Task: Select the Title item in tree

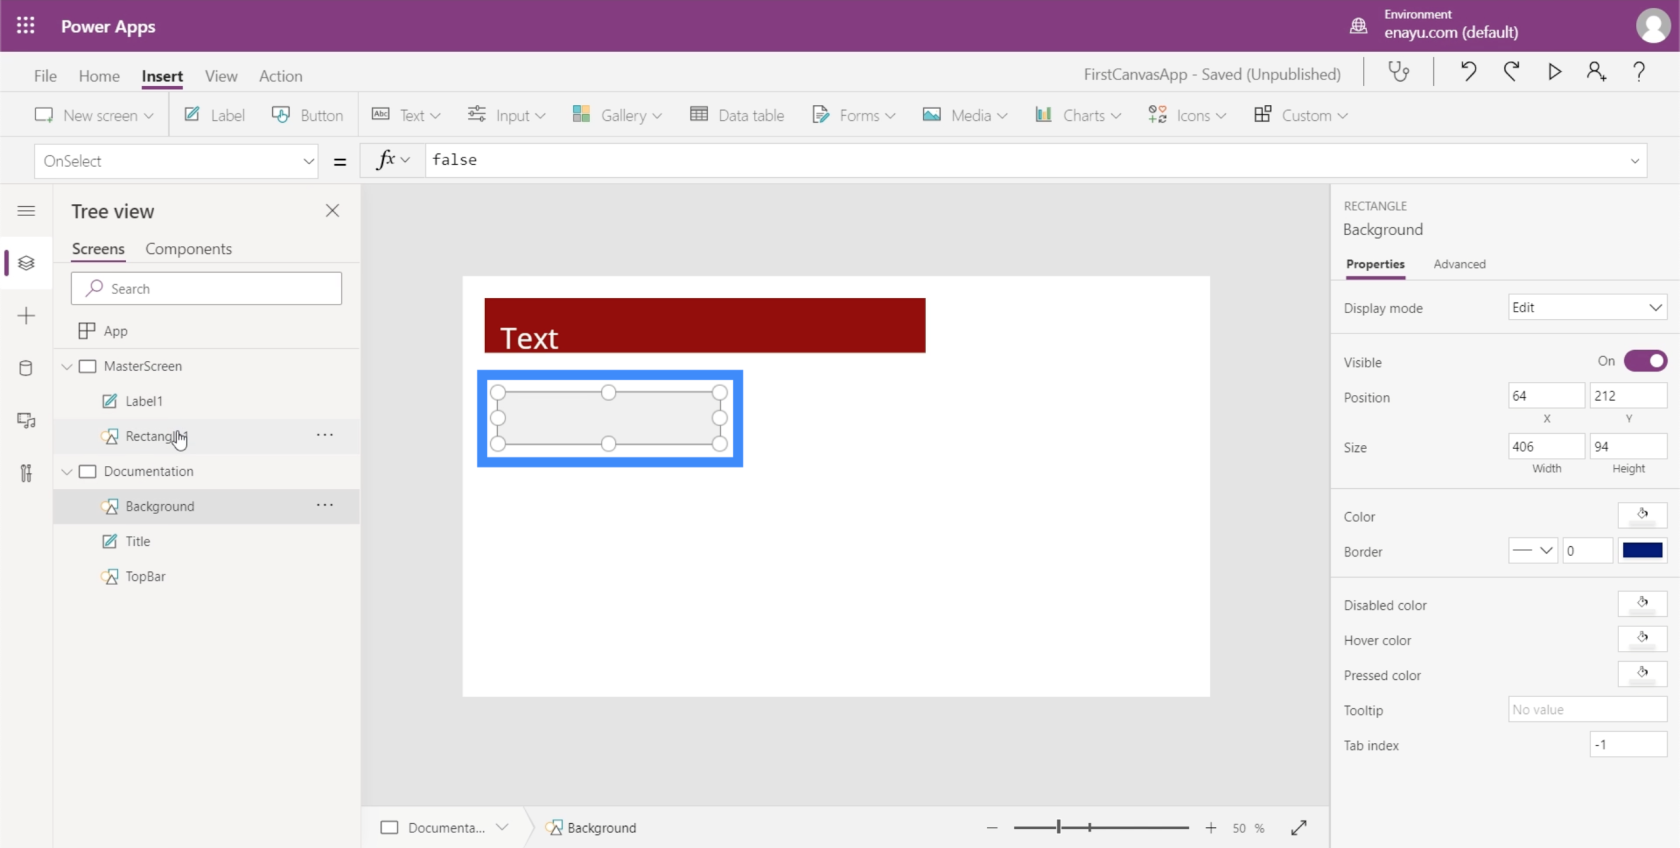Action: click(x=138, y=541)
